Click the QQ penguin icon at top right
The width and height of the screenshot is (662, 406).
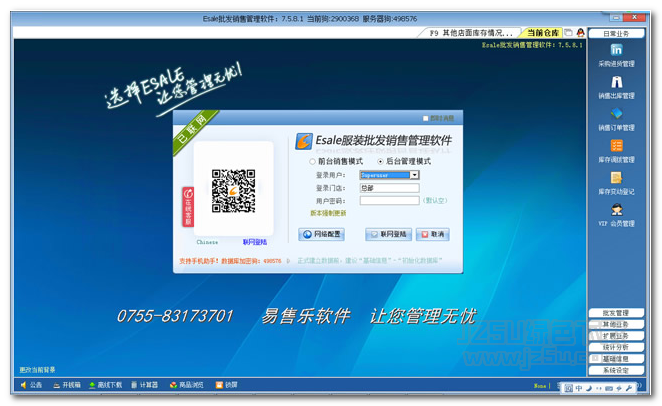pyautogui.click(x=581, y=32)
